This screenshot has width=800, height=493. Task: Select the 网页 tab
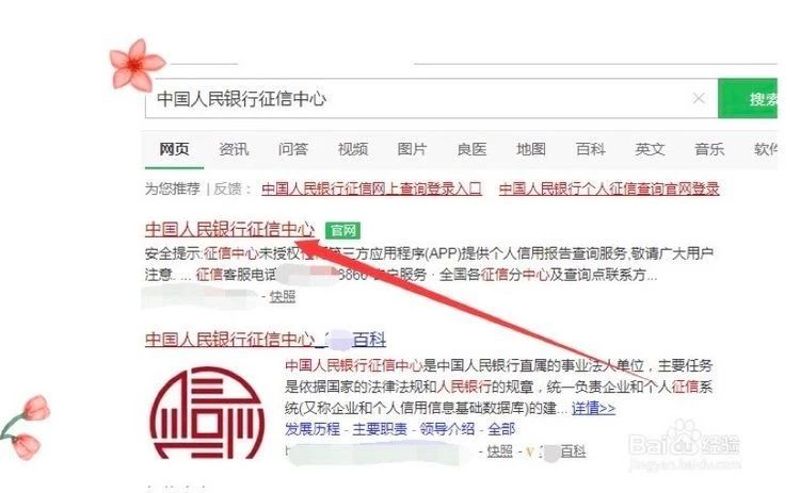(174, 150)
